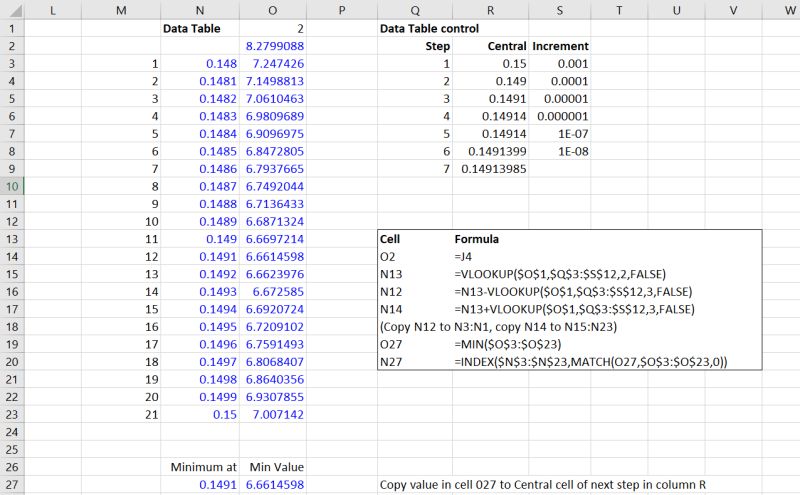The width and height of the screenshot is (800, 495).
Task: Click cell with value 0.1481
Action: [x=200, y=81]
